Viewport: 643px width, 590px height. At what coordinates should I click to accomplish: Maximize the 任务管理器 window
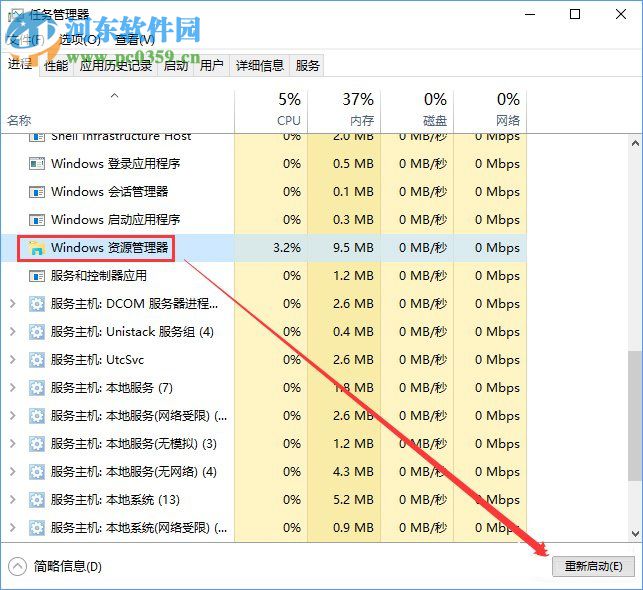pyautogui.click(x=575, y=14)
